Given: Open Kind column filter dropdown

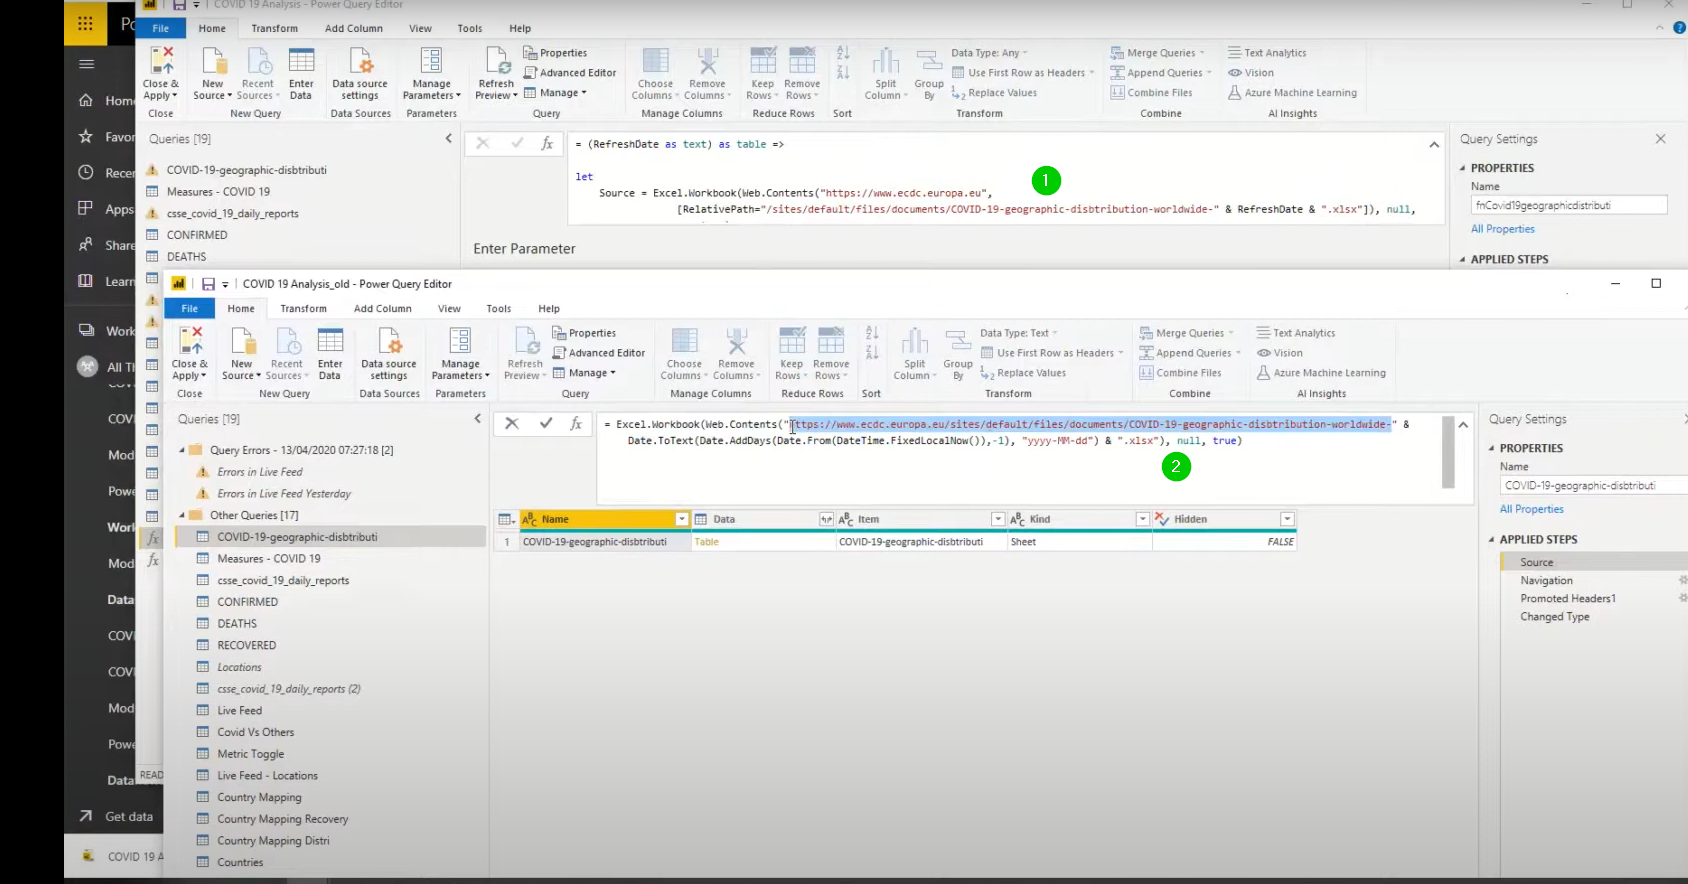Looking at the screenshot, I should tap(1142, 519).
